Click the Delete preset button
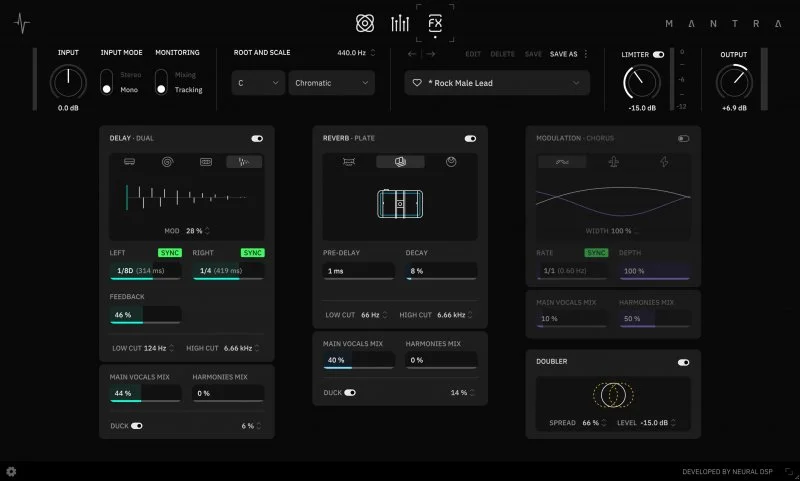This screenshot has height=481, width=800. [503, 54]
